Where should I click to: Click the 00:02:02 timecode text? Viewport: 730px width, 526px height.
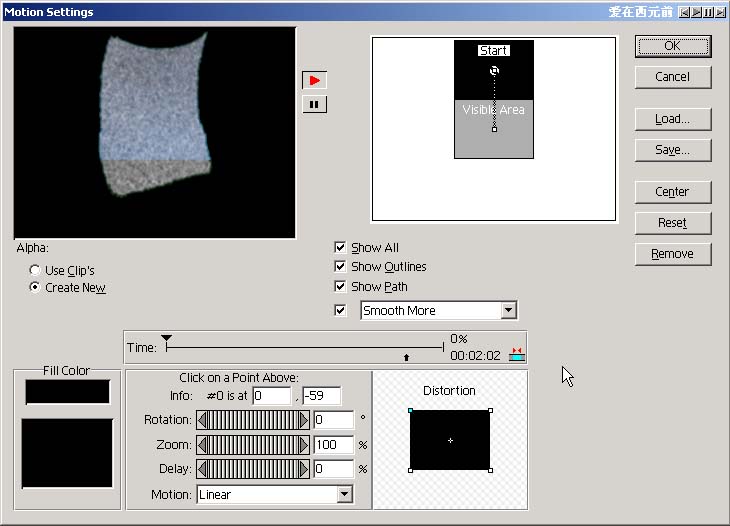coord(475,356)
